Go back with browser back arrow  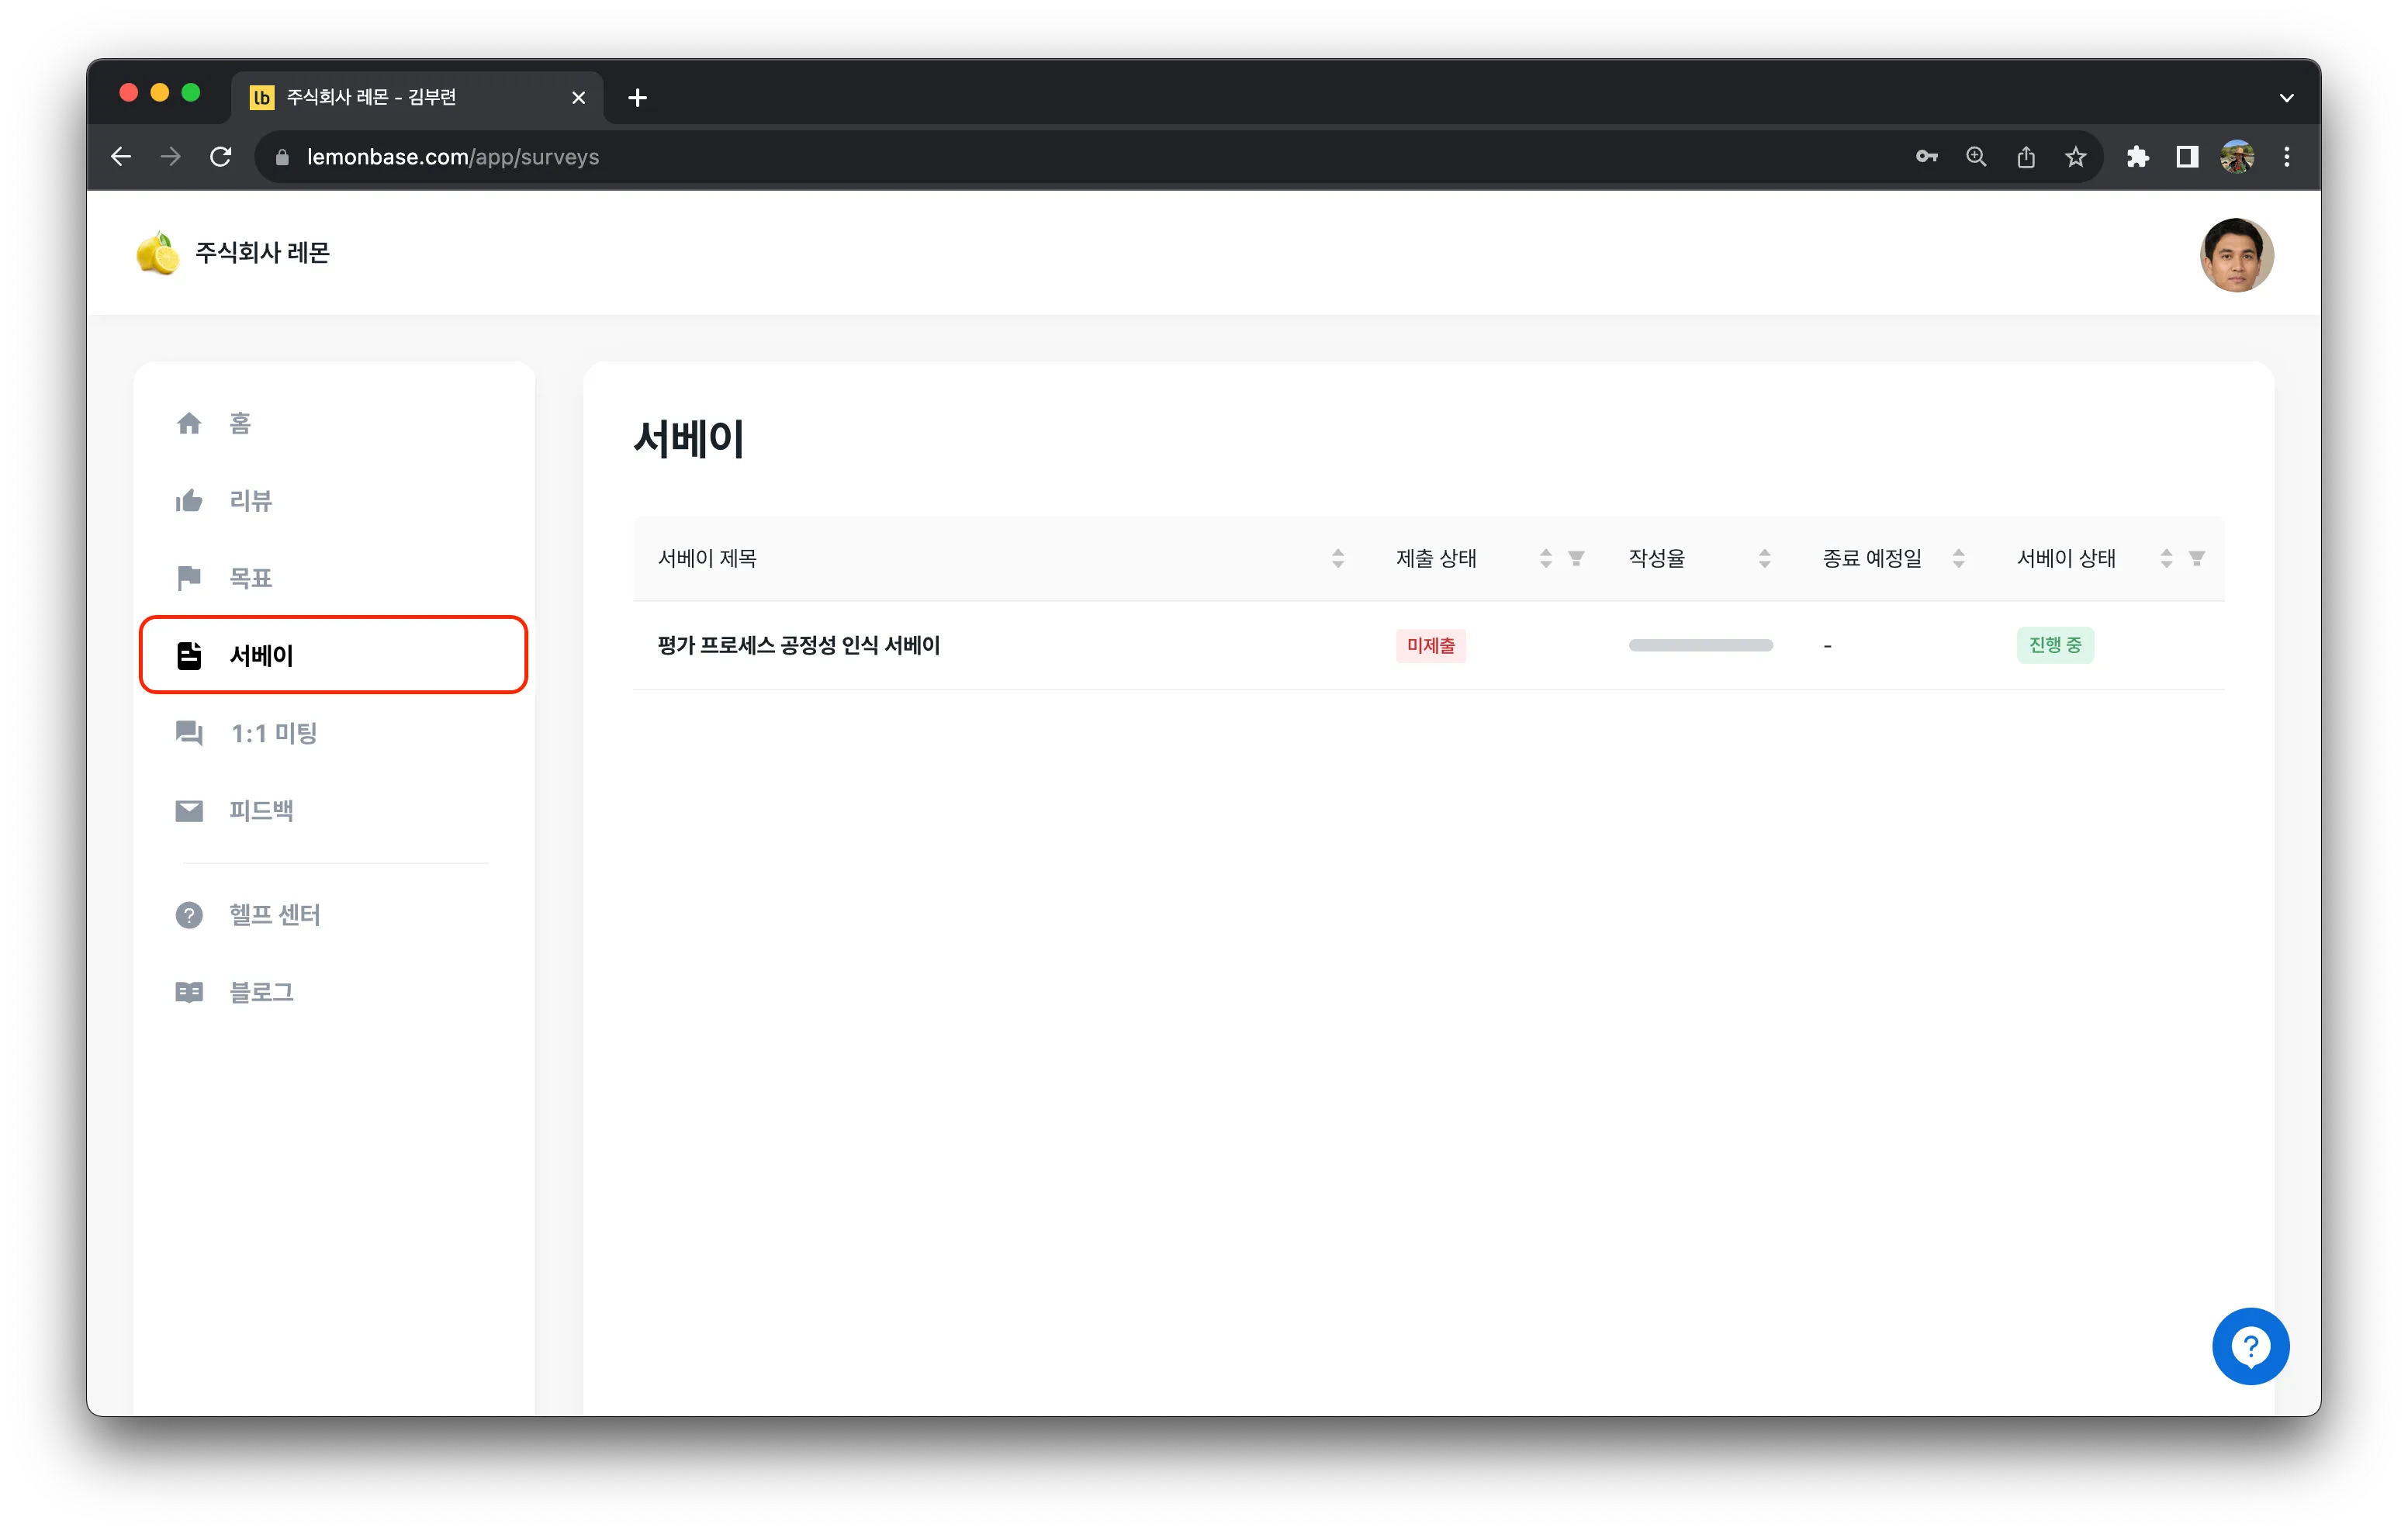[121, 157]
